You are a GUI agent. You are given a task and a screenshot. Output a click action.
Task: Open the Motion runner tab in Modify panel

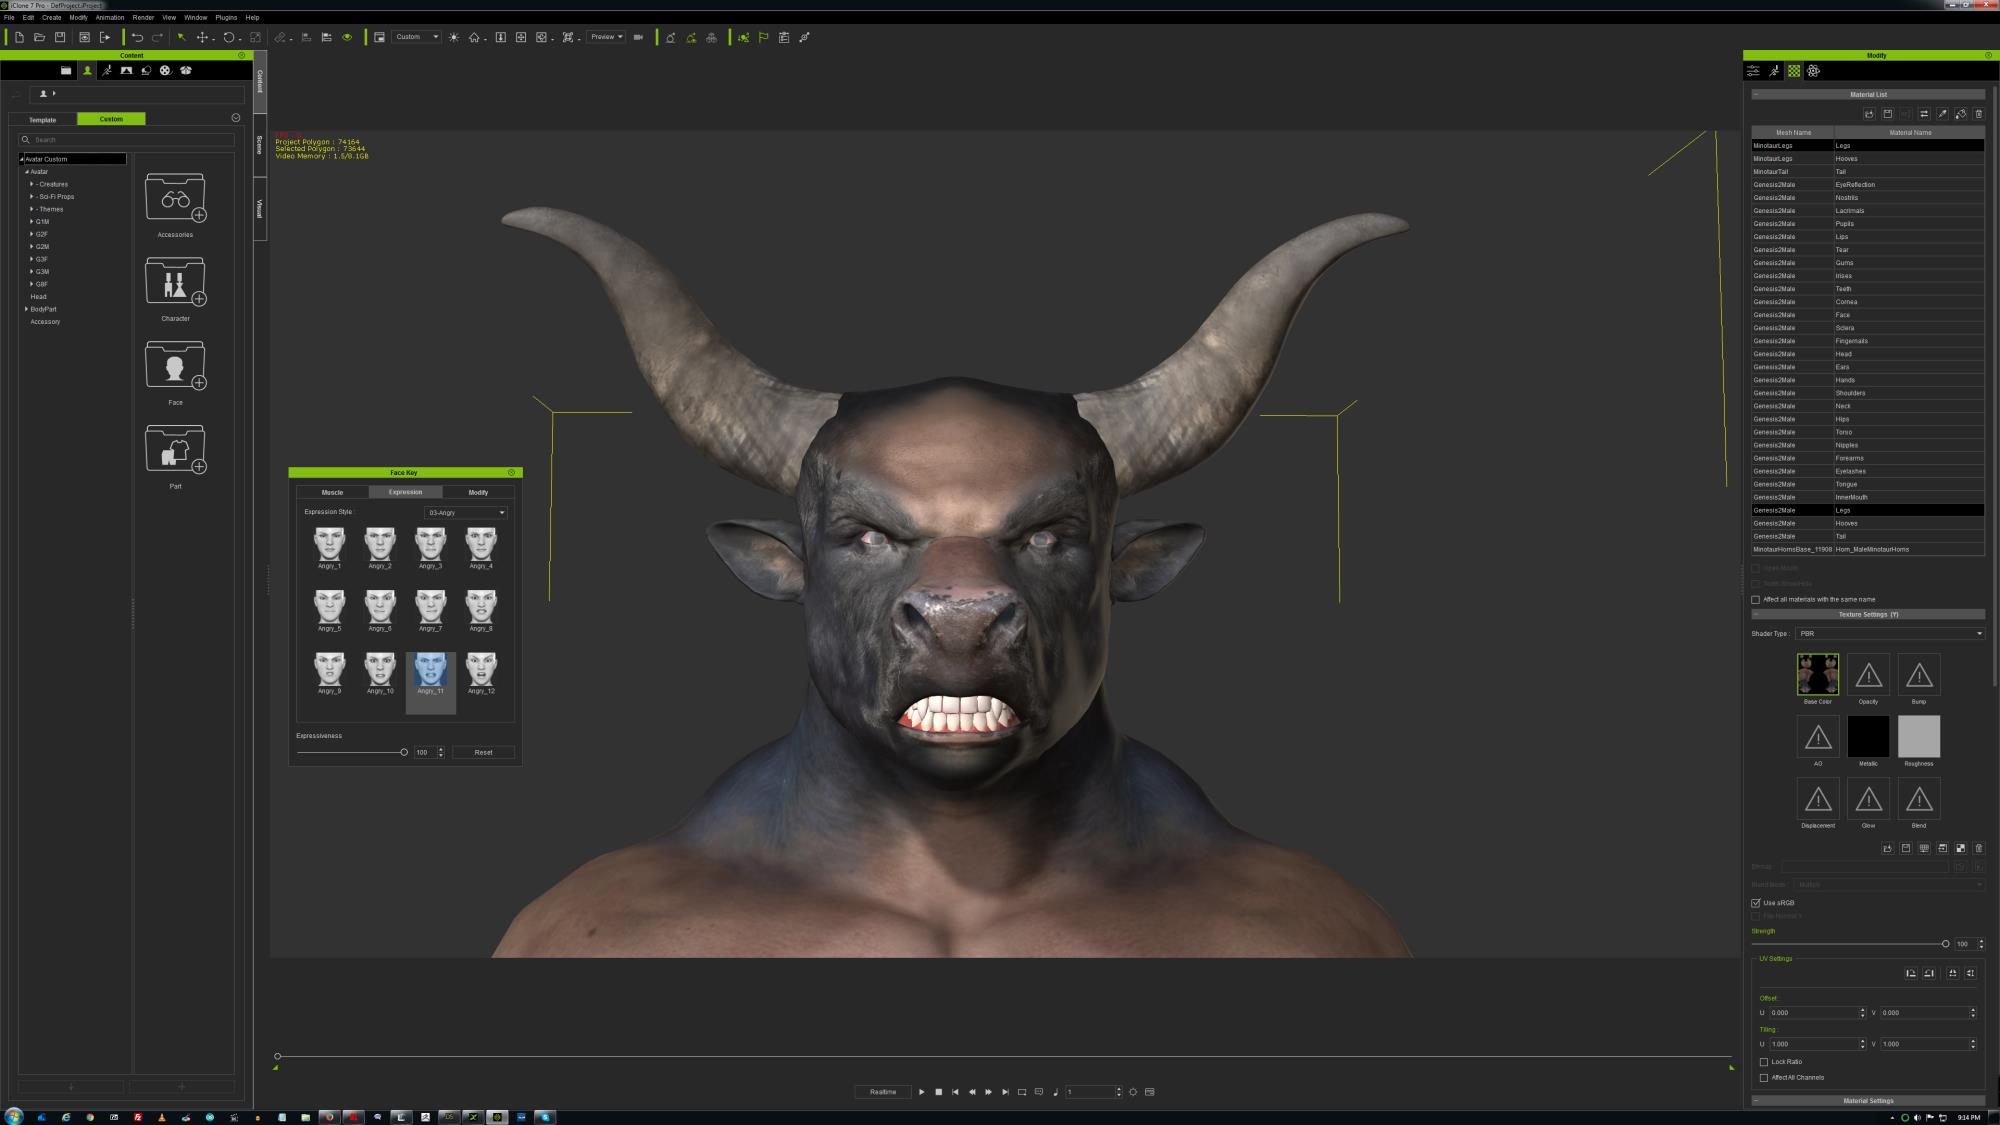pyautogui.click(x=1774, y=71)
